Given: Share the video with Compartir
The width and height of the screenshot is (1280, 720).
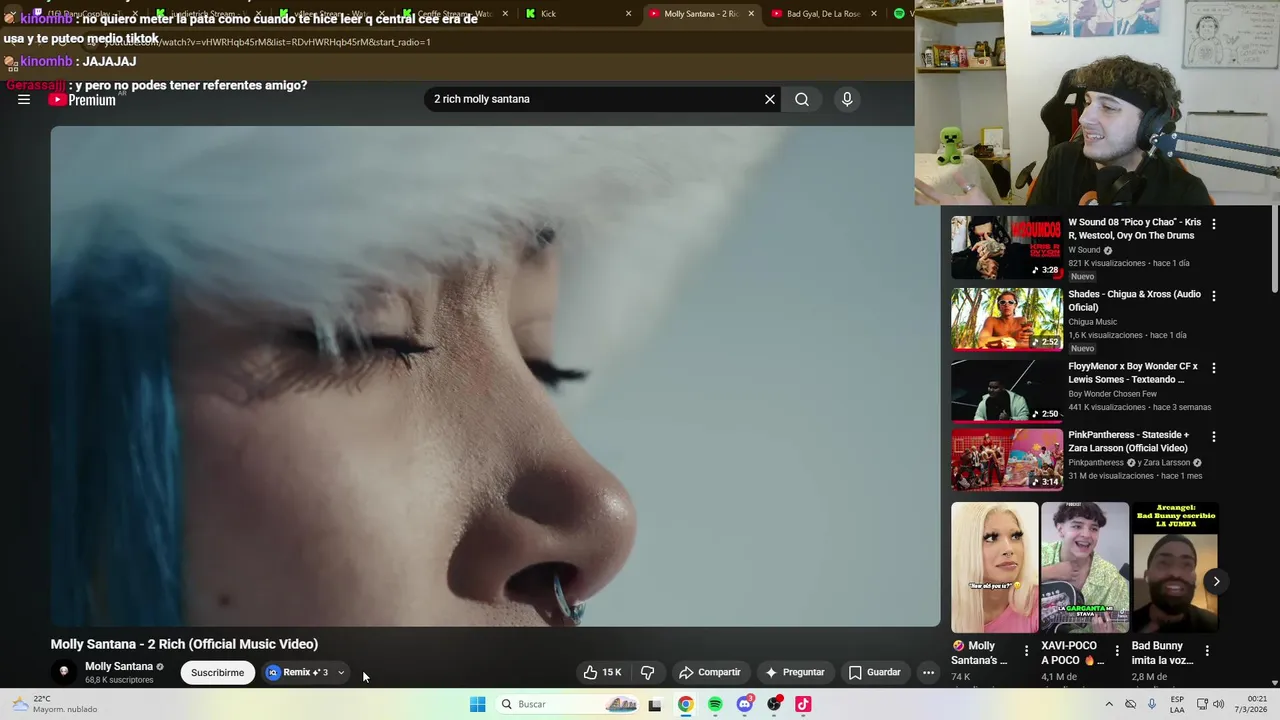Looking at the screenshot, I should (709, 672).
